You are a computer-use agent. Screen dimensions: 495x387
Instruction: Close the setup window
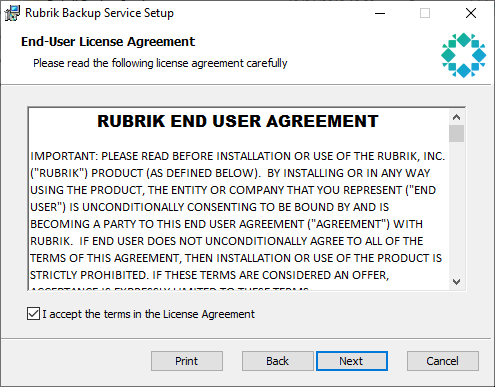tap(471, 13)
